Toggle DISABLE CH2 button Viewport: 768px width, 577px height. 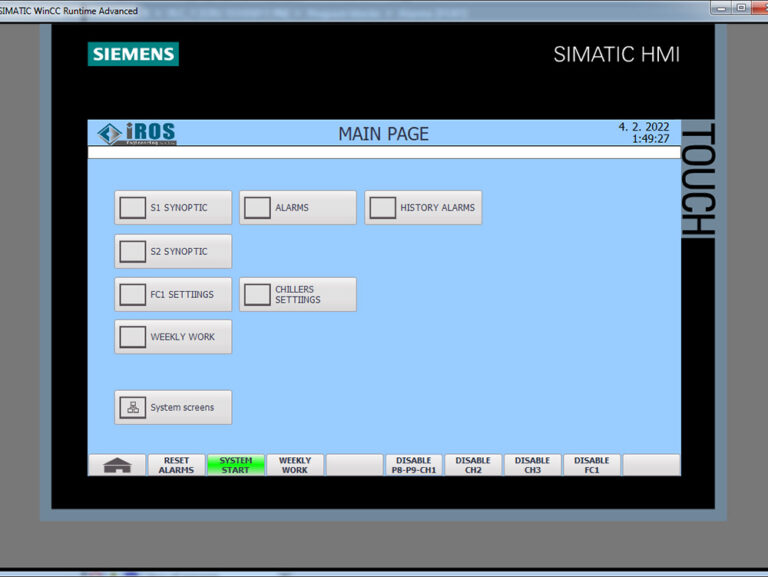coord(473,465)
